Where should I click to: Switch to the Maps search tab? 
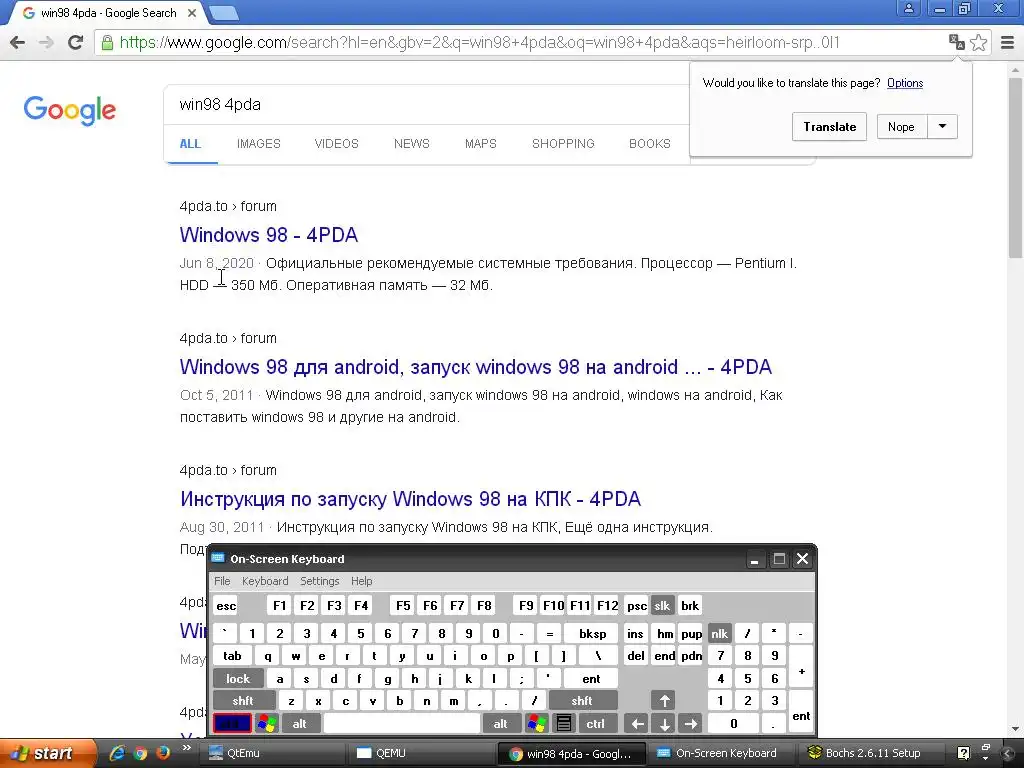pos(481,144)
